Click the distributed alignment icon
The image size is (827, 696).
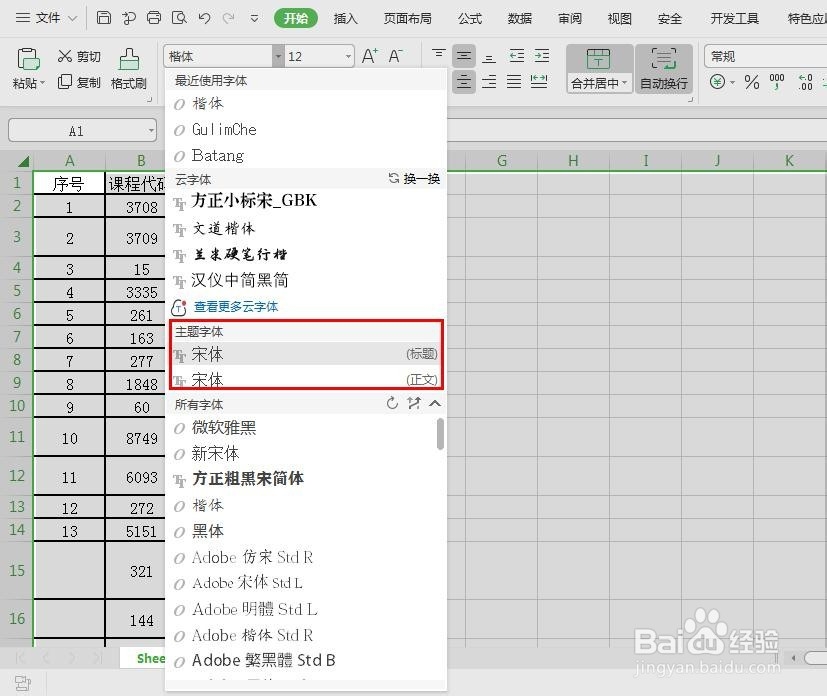pyautogui.click(x=539, y=82)
